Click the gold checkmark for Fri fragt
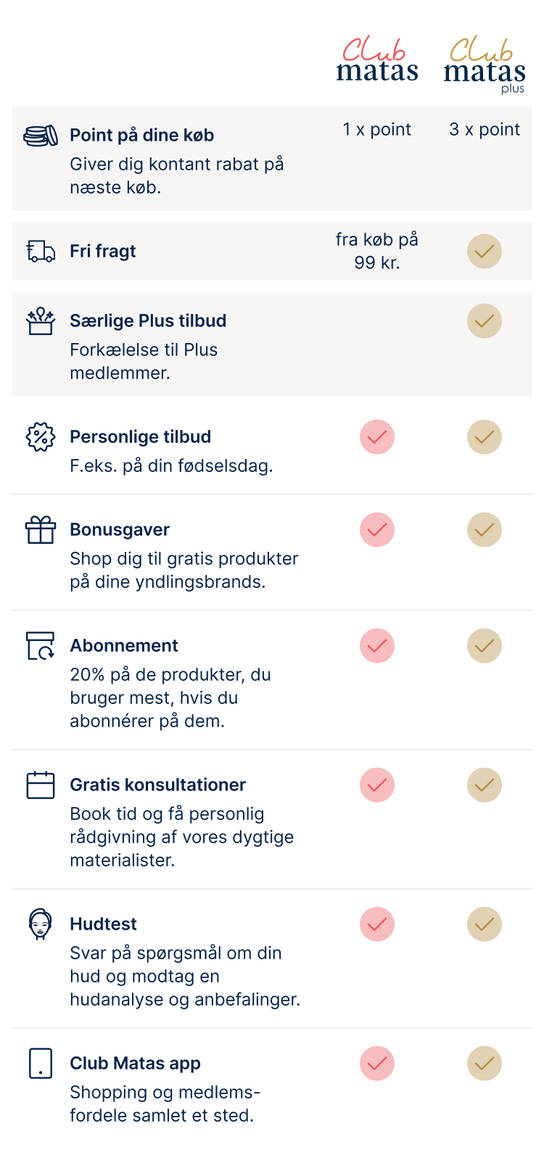544x1150 pixels. [x=485, y=252]
